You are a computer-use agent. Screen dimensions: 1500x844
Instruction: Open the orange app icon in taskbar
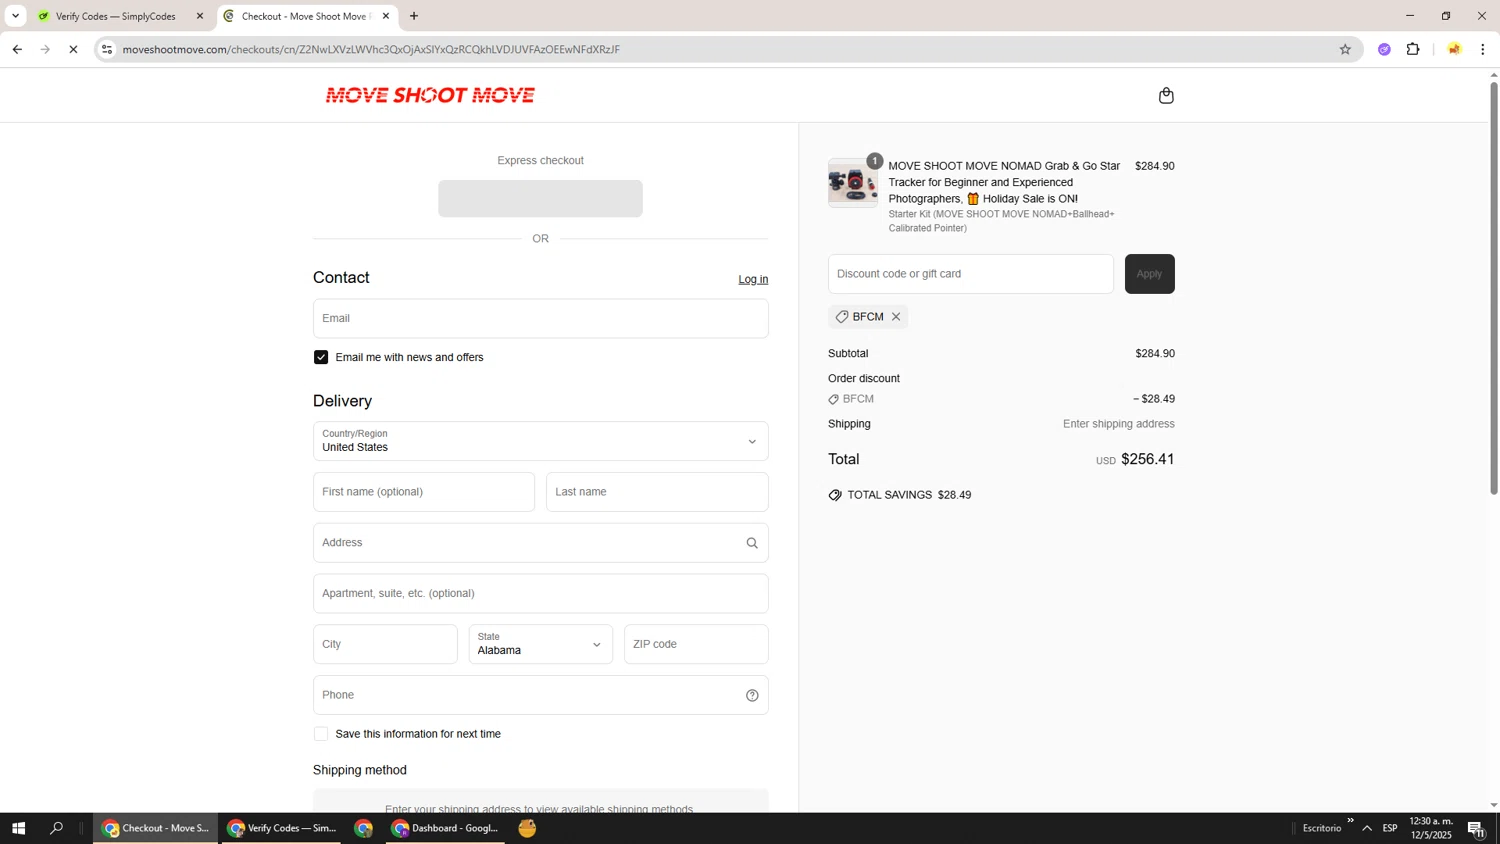pyautogui.click(x=527, y=828)
